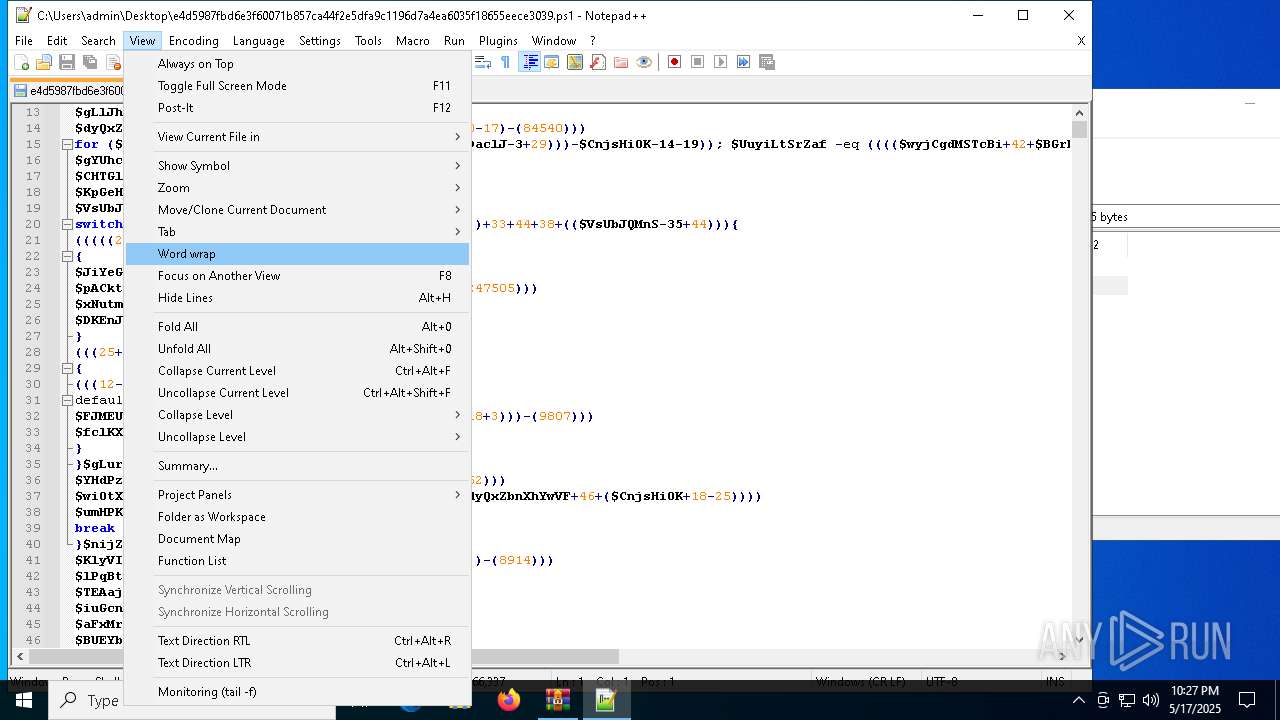Click the vertical scrollbar thumb
Viewport: 1280px width, 720px height.
tap(1079, 130)
